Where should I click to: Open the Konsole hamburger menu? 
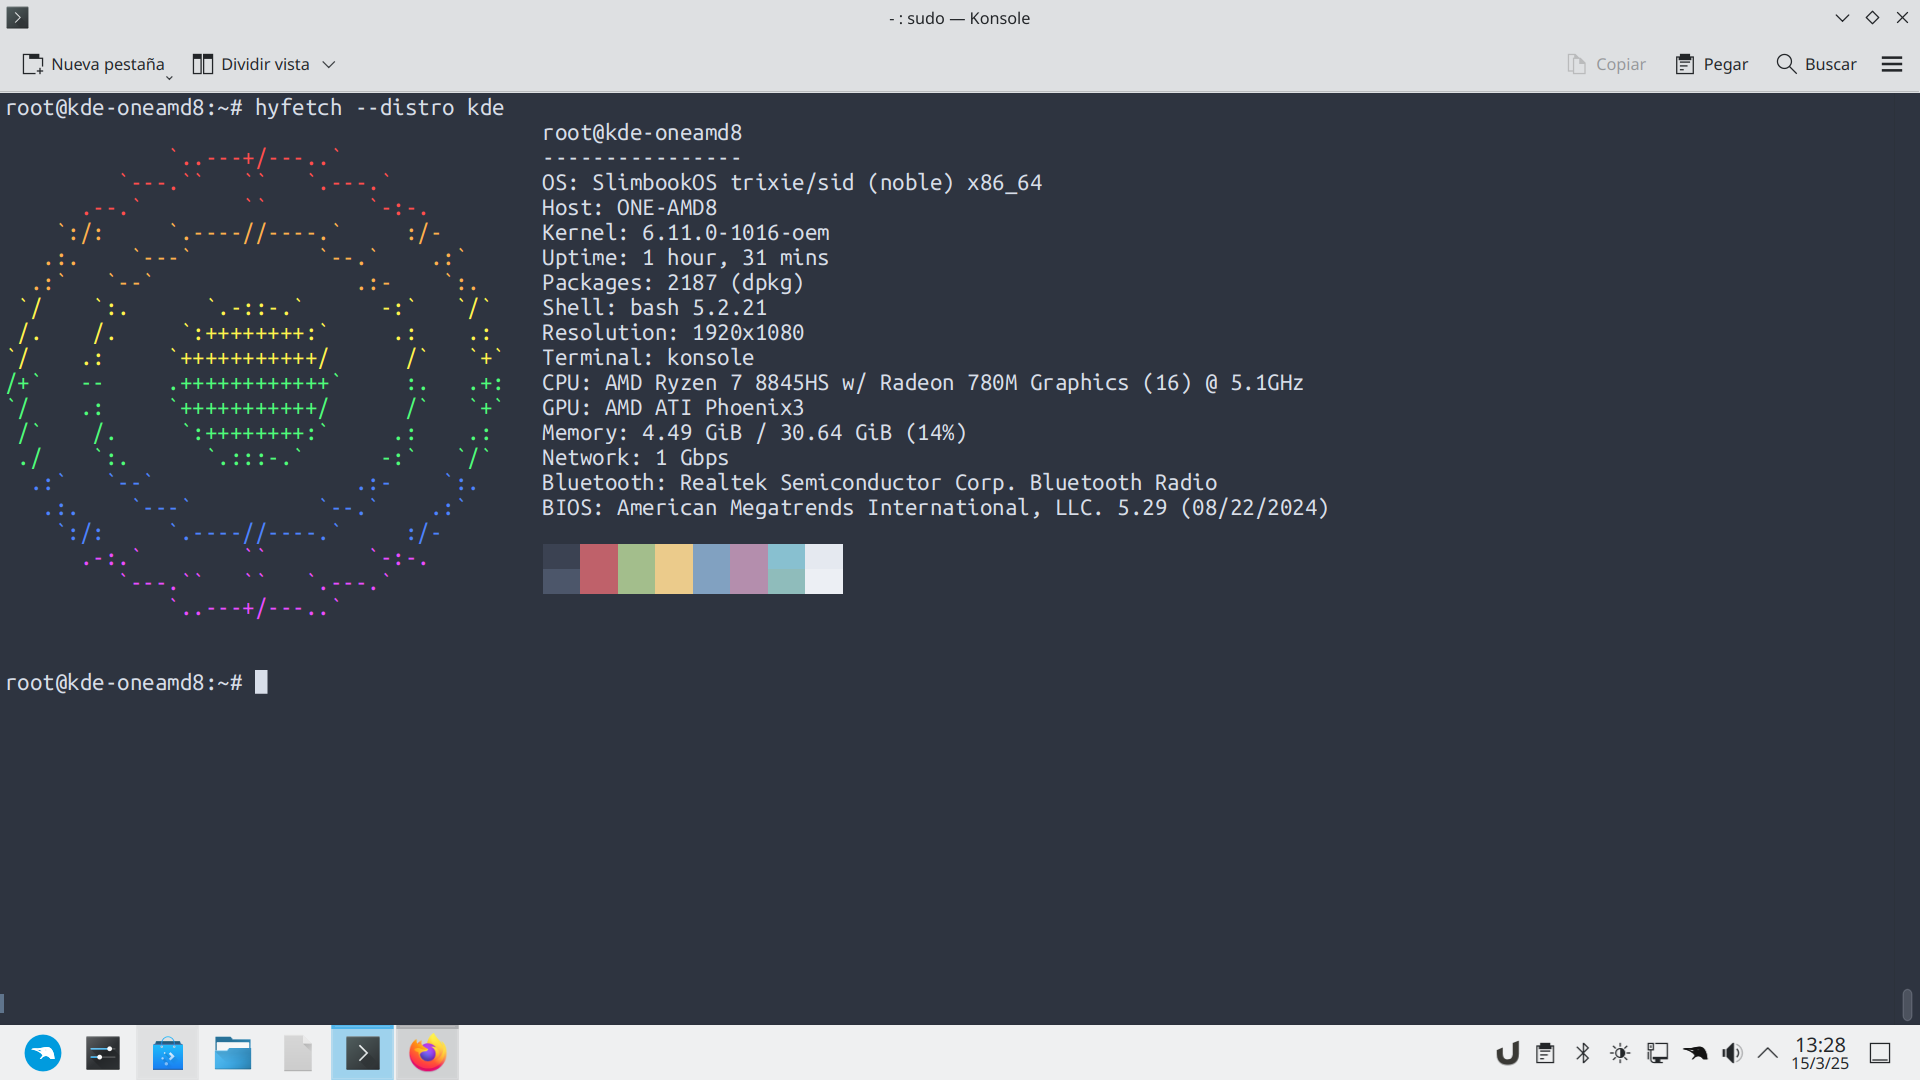pyautogui.click(x=1892, y=64)
